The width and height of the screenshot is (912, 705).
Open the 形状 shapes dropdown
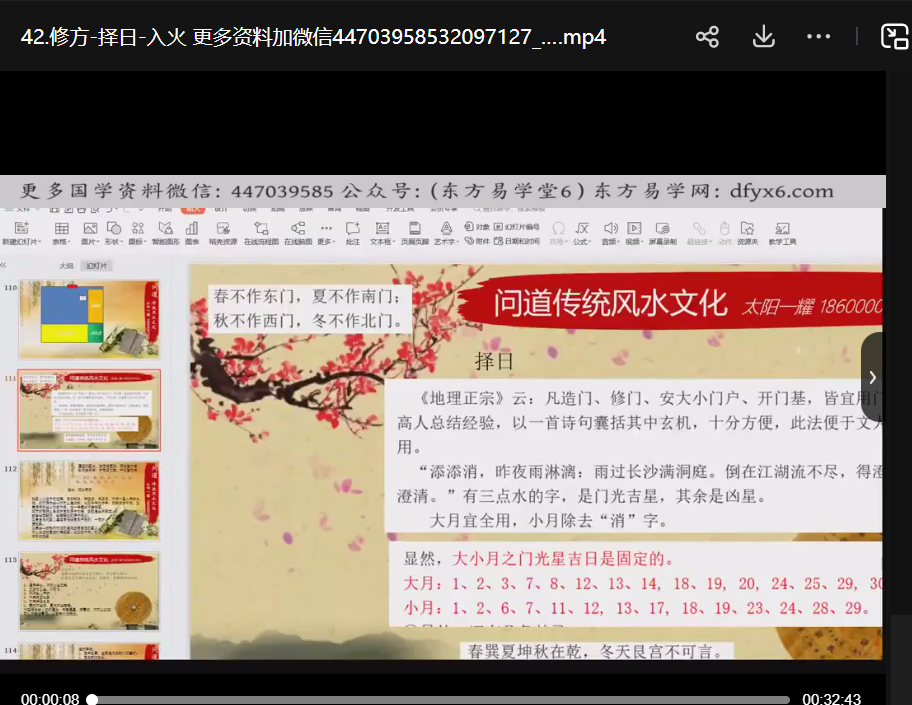click(x=114, y=242)
